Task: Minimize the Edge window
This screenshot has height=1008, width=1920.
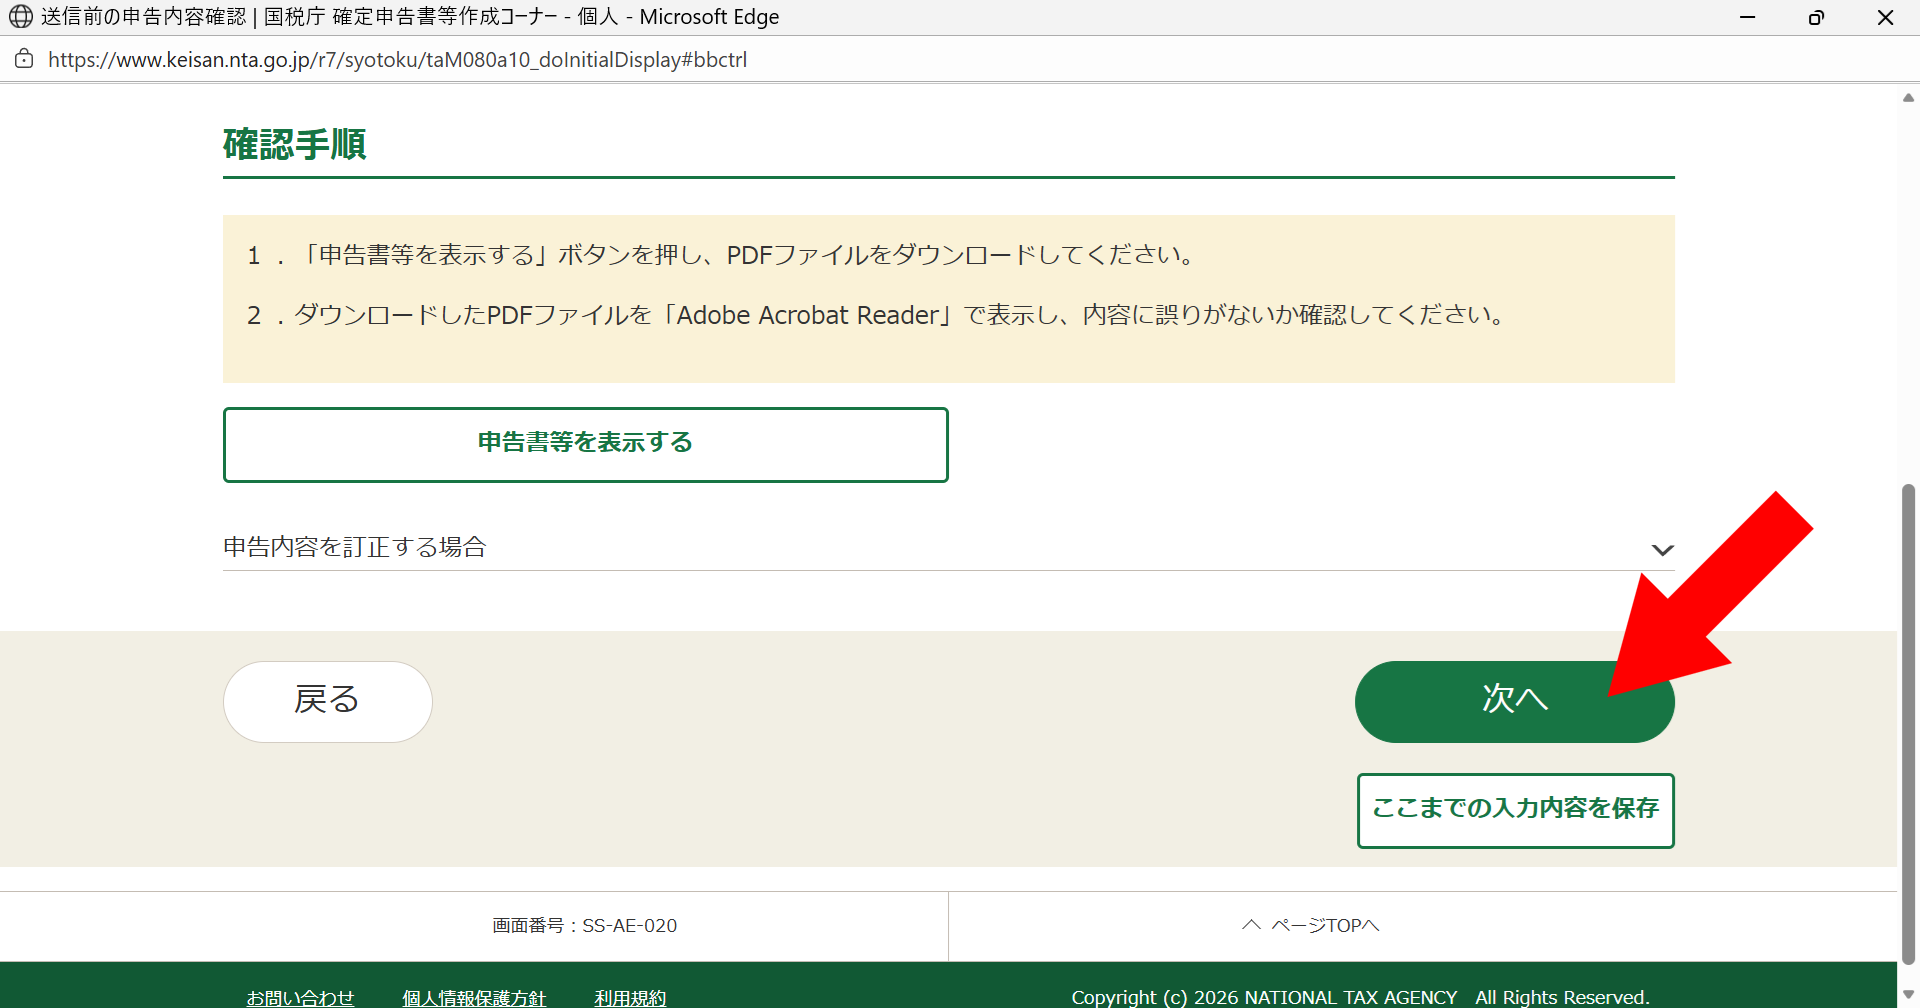Action: click(1748, 16)
